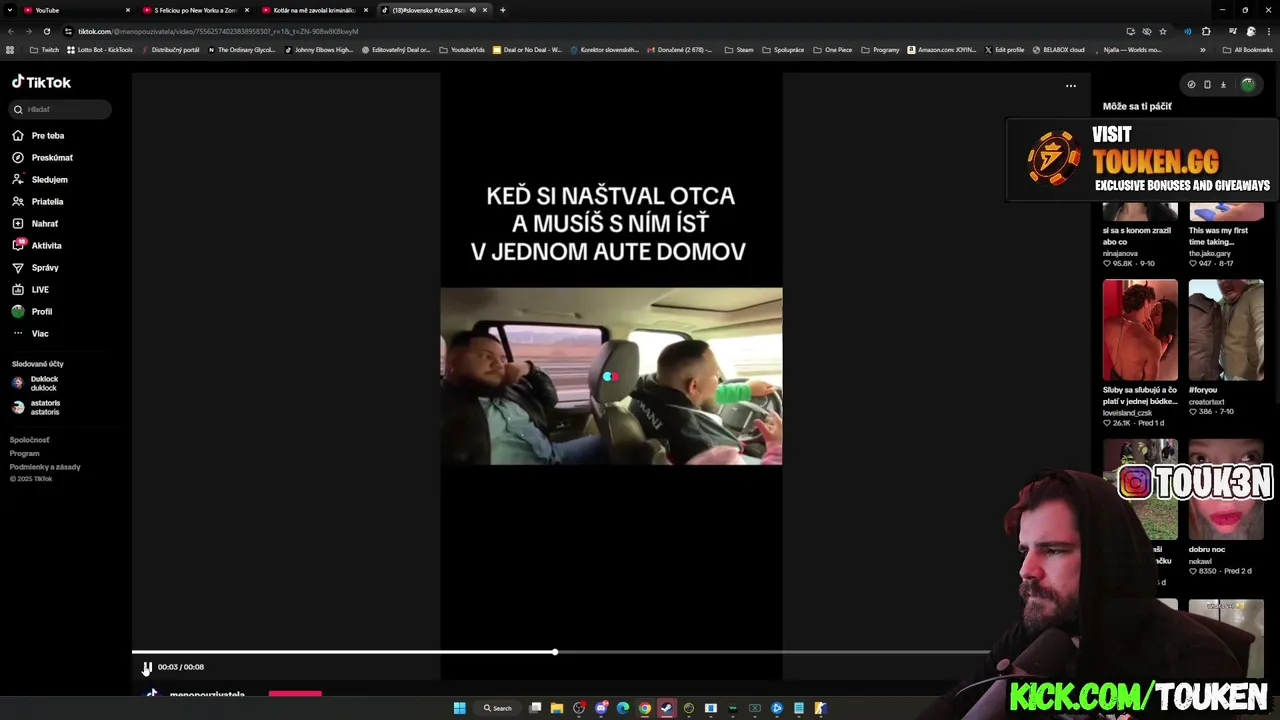Reload the page
Image resolution: width=1280 pixels, height=720 pixels.
click(x=46, y=31)
